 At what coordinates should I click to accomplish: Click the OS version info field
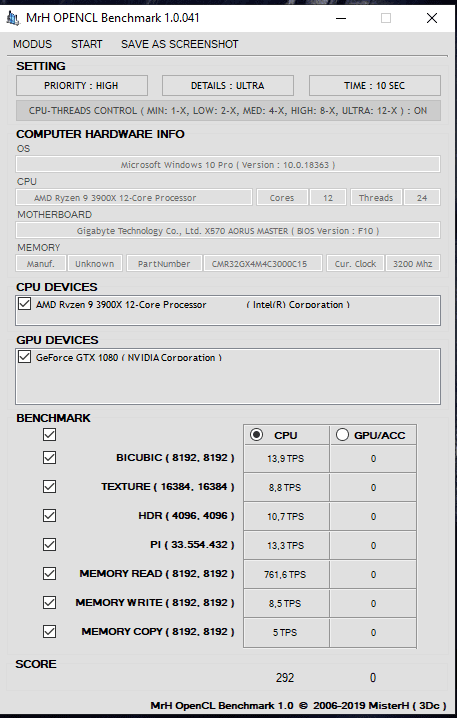pyautogui.click(x=228, y=165)
